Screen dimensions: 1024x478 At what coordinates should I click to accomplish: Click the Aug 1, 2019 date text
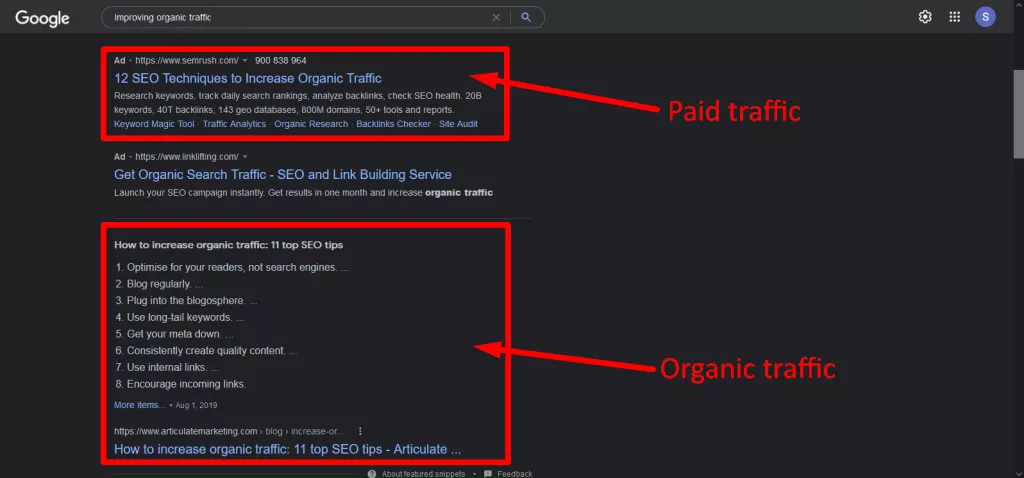point(197,405)
